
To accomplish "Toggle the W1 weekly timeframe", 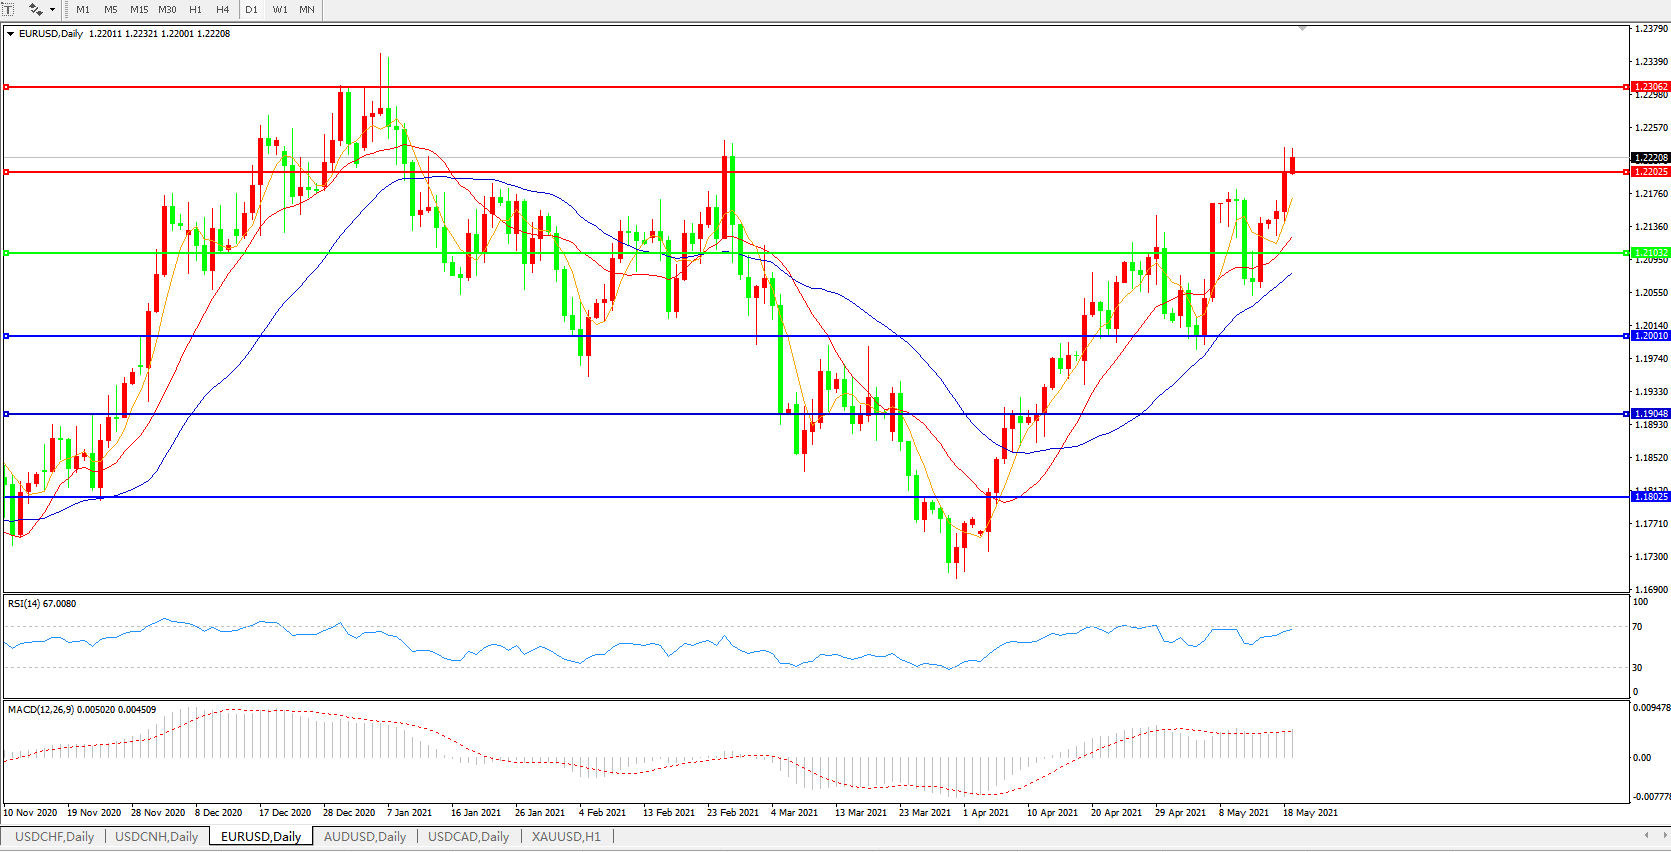I will point(280,10).
